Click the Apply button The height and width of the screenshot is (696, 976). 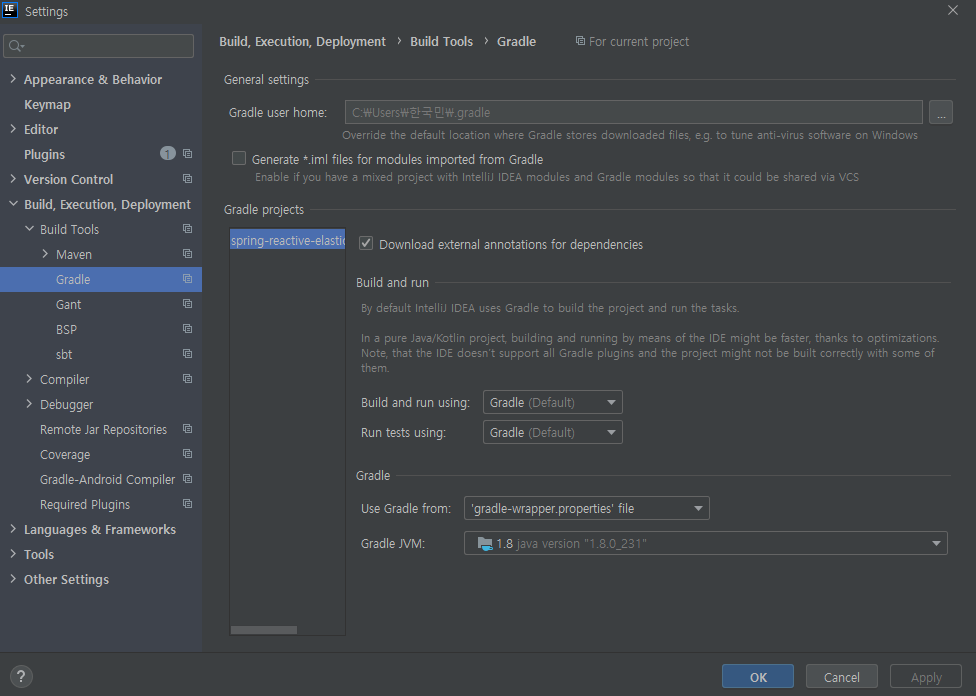926,677
